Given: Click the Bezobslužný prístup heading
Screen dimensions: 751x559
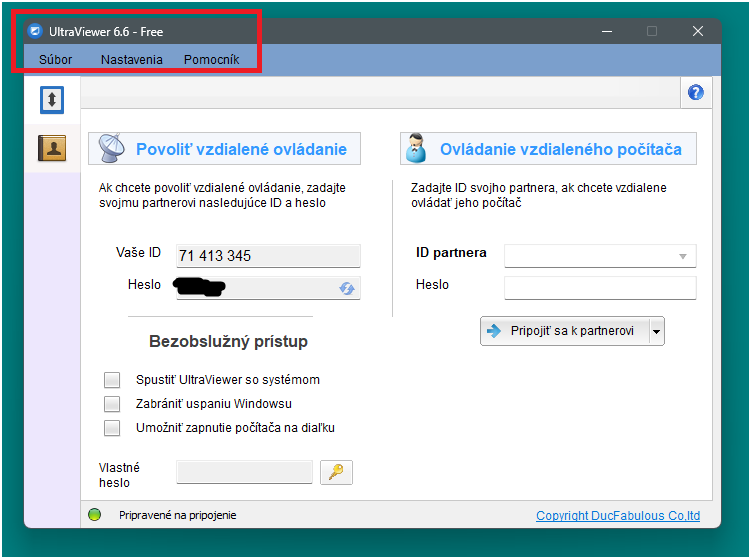Looking at the screenshot, I should click(x=228, y=342).
